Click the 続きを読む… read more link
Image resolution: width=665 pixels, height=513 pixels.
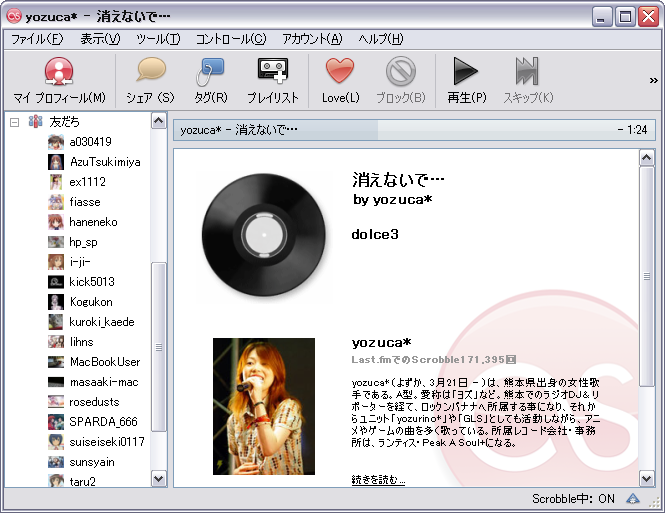point(378,480)
